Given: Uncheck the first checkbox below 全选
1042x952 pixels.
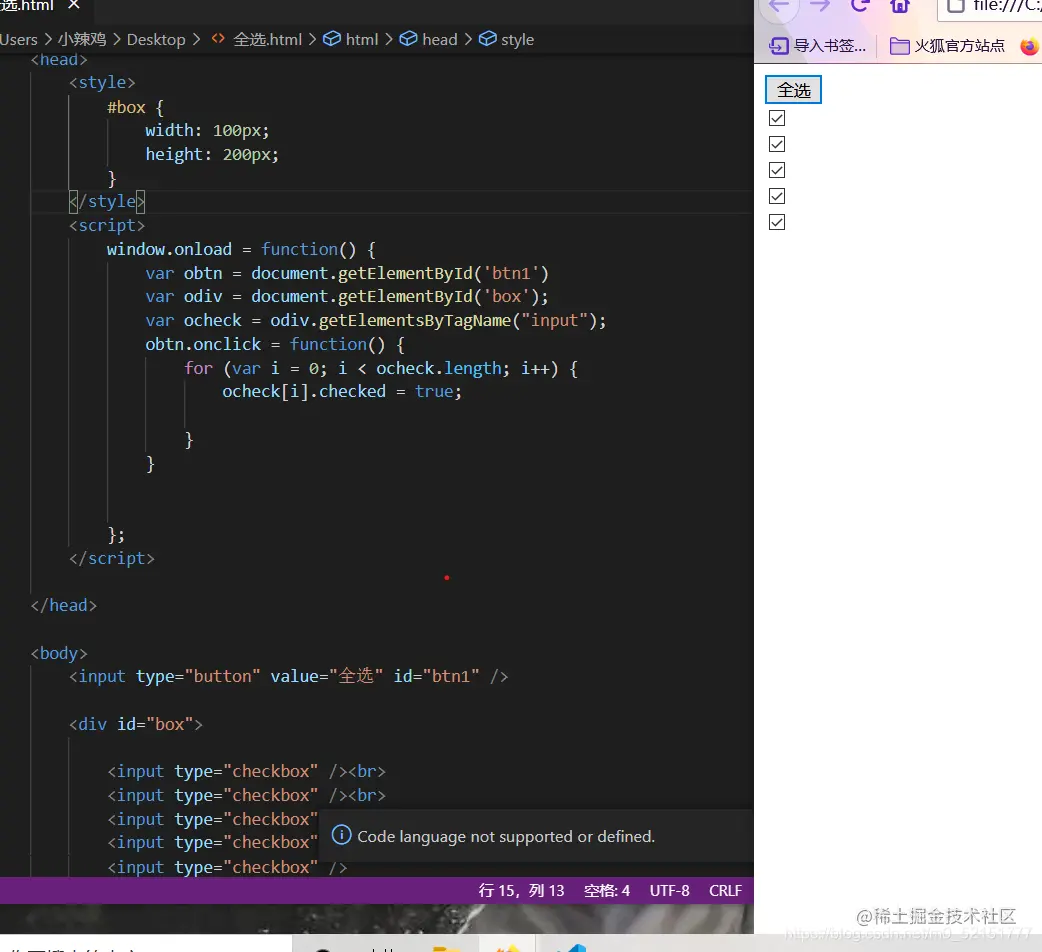Looking at the screenshot, I should click(x=776, y=118).
